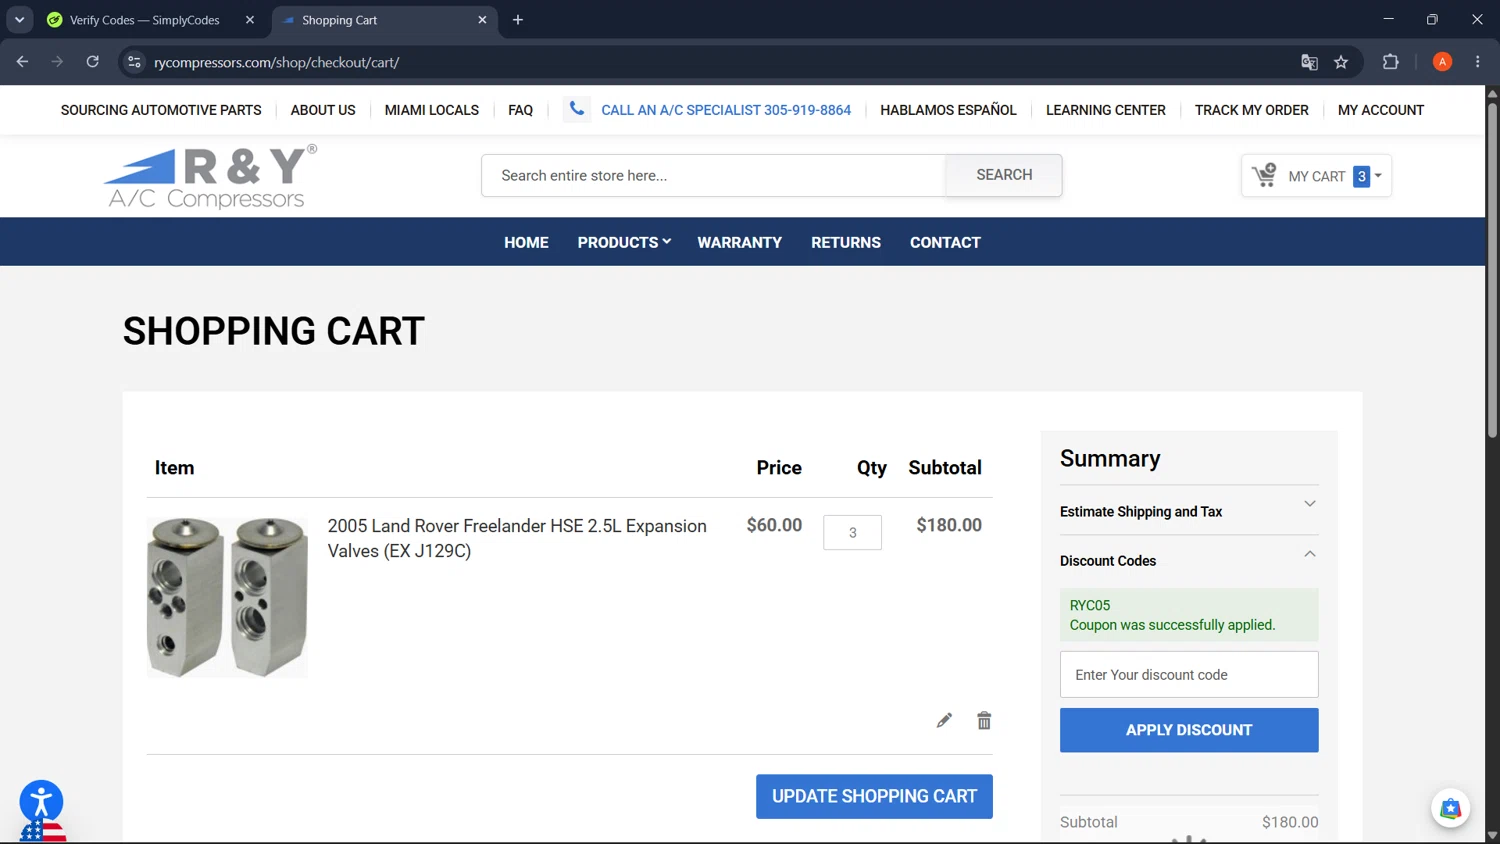This screenshot has height=844, width=1500.
Task: Click the phone icon beside specialist number
Action: (x=577, y=109)
